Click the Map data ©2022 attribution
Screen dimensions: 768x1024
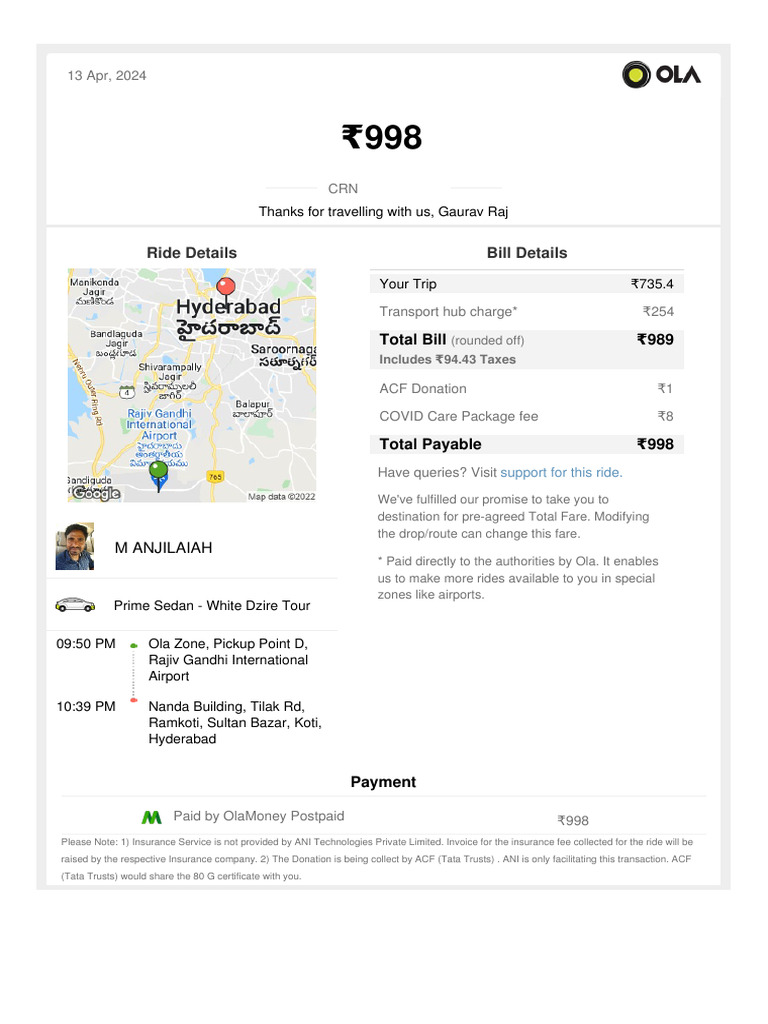[x=281, y=495]
